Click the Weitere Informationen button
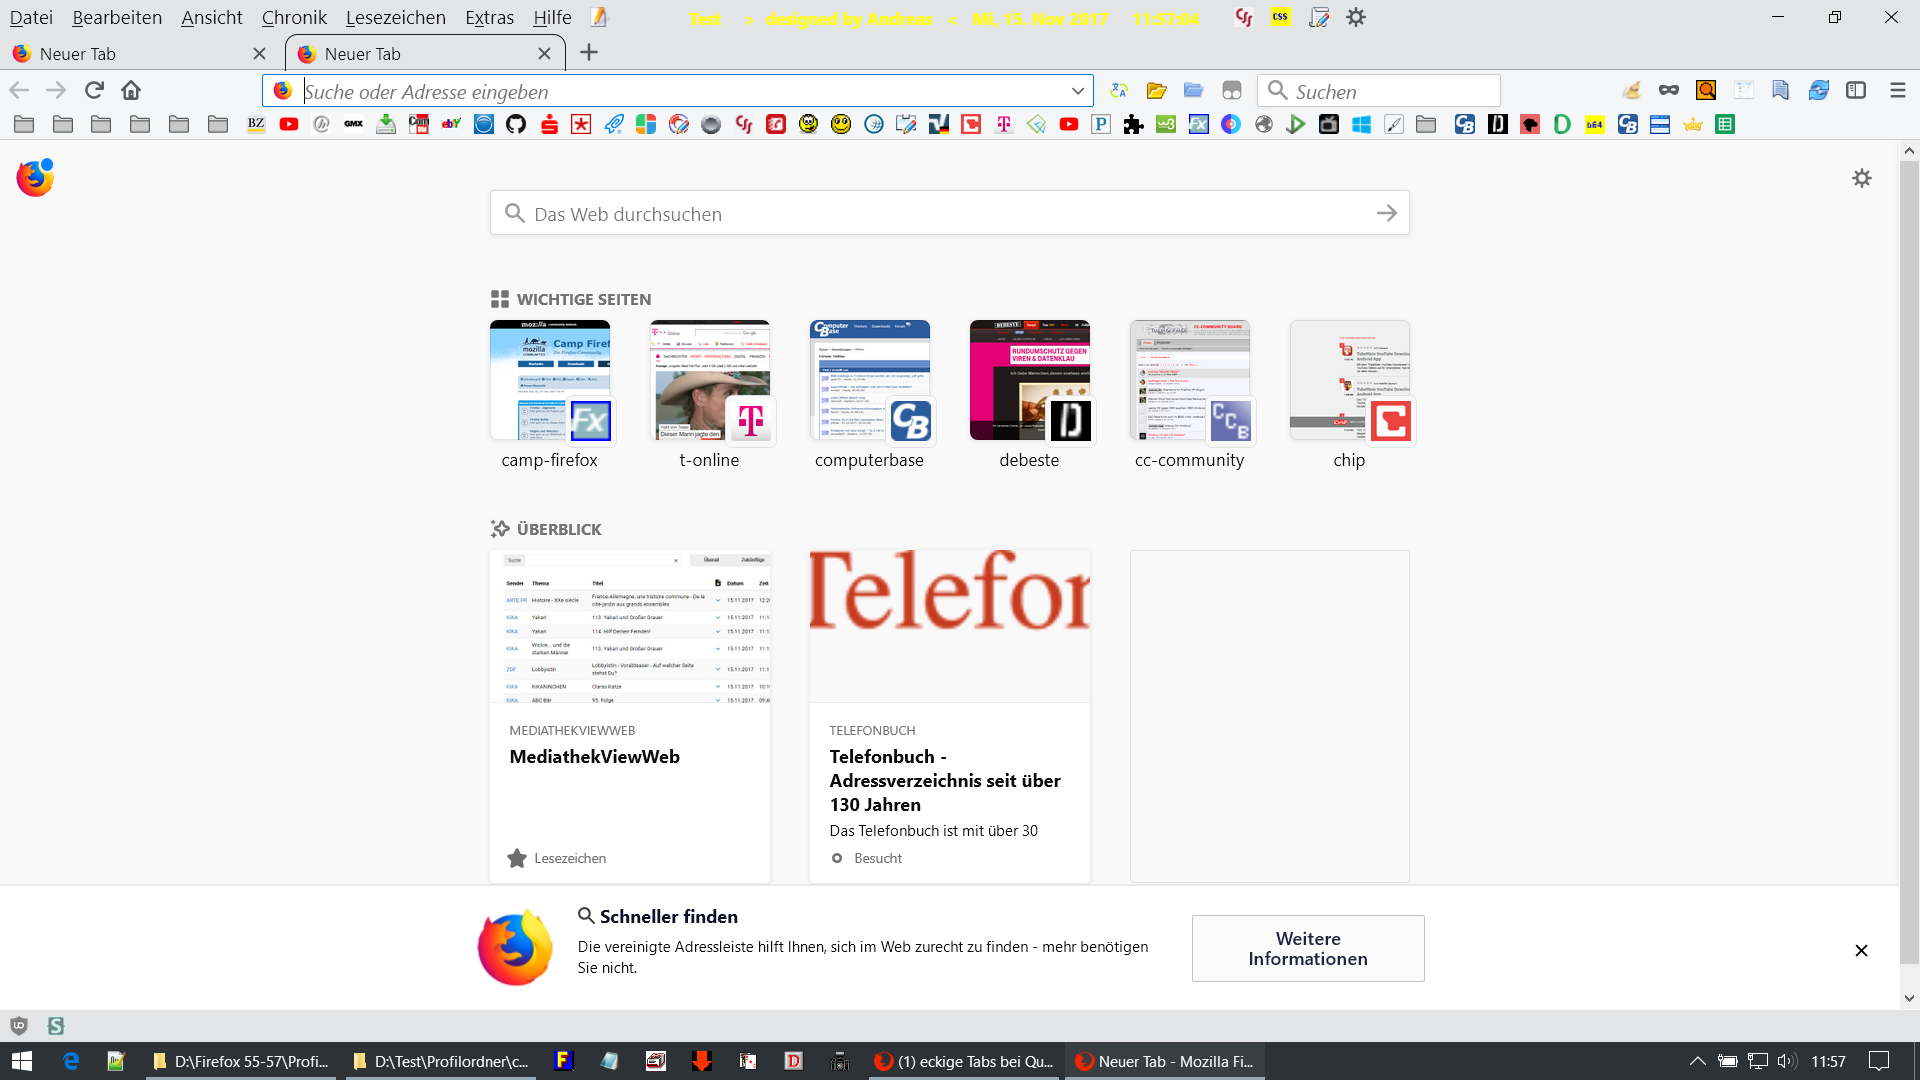 point(1307,948)
